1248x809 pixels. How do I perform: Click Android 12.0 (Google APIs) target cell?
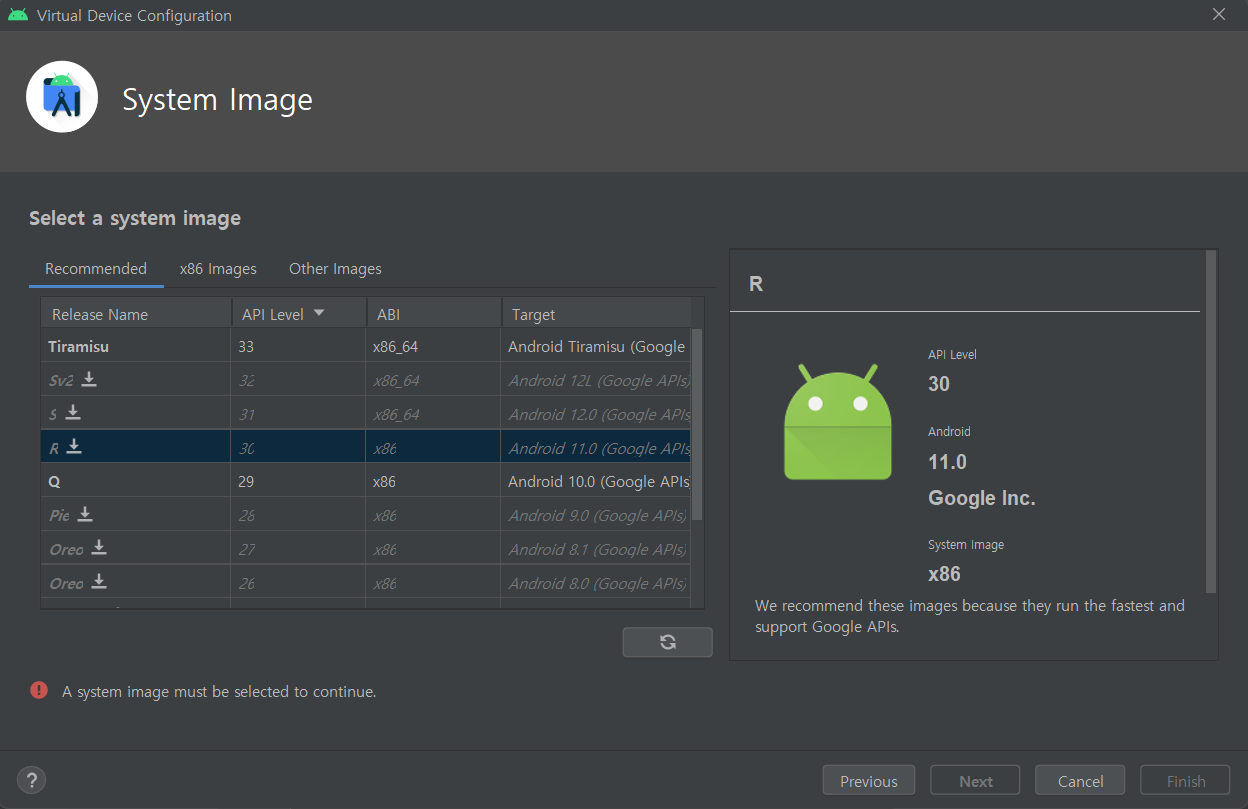point(596,414)
